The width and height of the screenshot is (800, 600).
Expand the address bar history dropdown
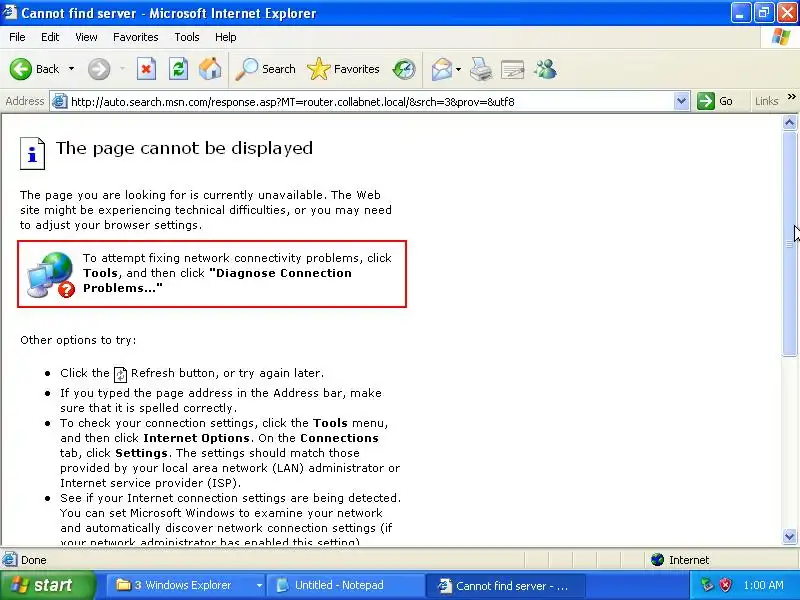(x=681, y=102)
